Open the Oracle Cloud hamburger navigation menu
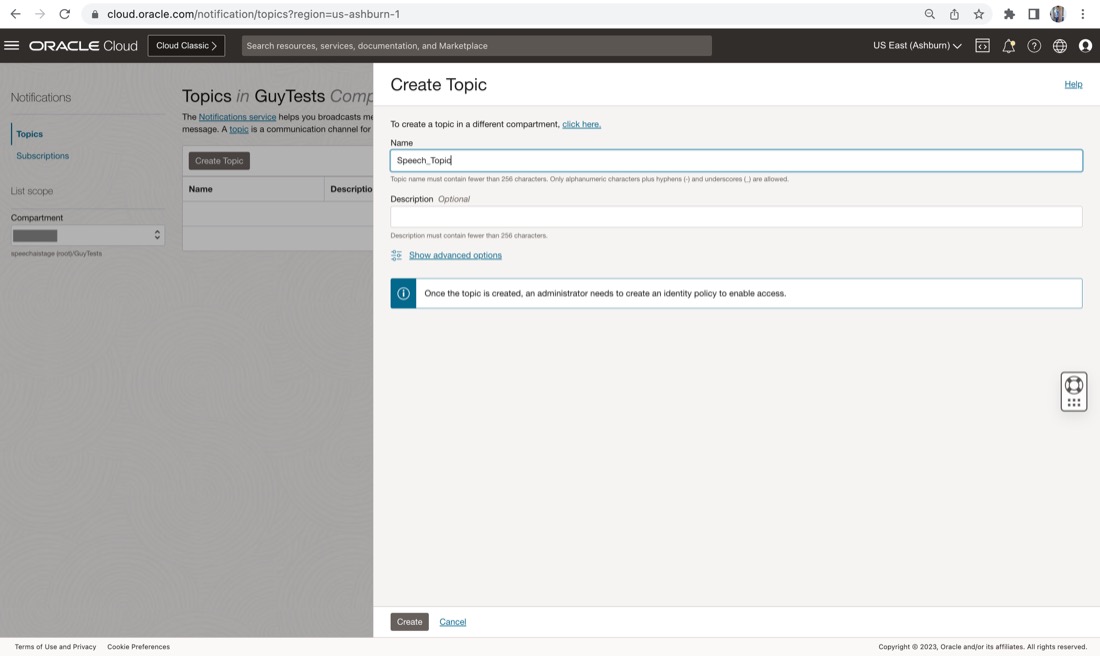Viewport: 1100px width, 660px height. [x=12, y=46]
